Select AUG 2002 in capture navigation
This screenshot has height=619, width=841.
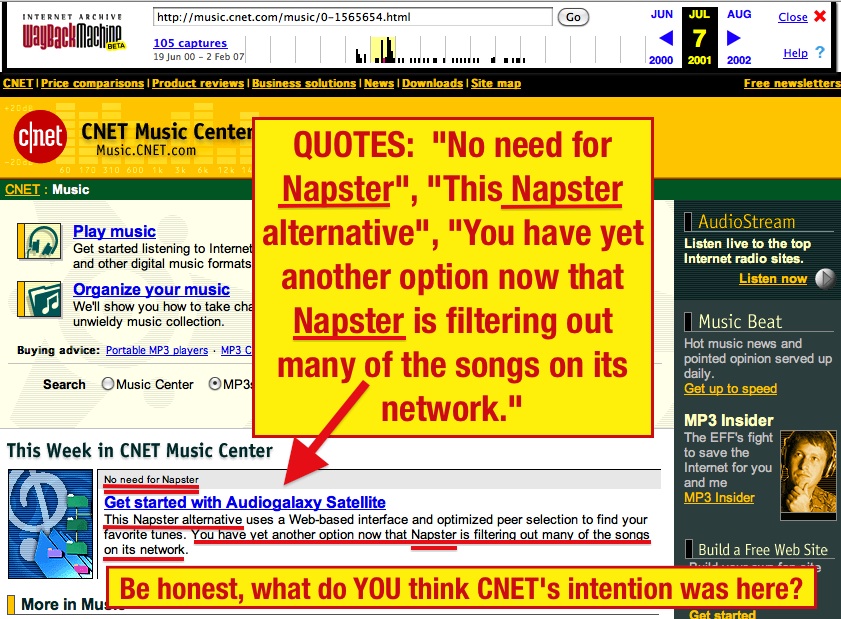[739, 36]
